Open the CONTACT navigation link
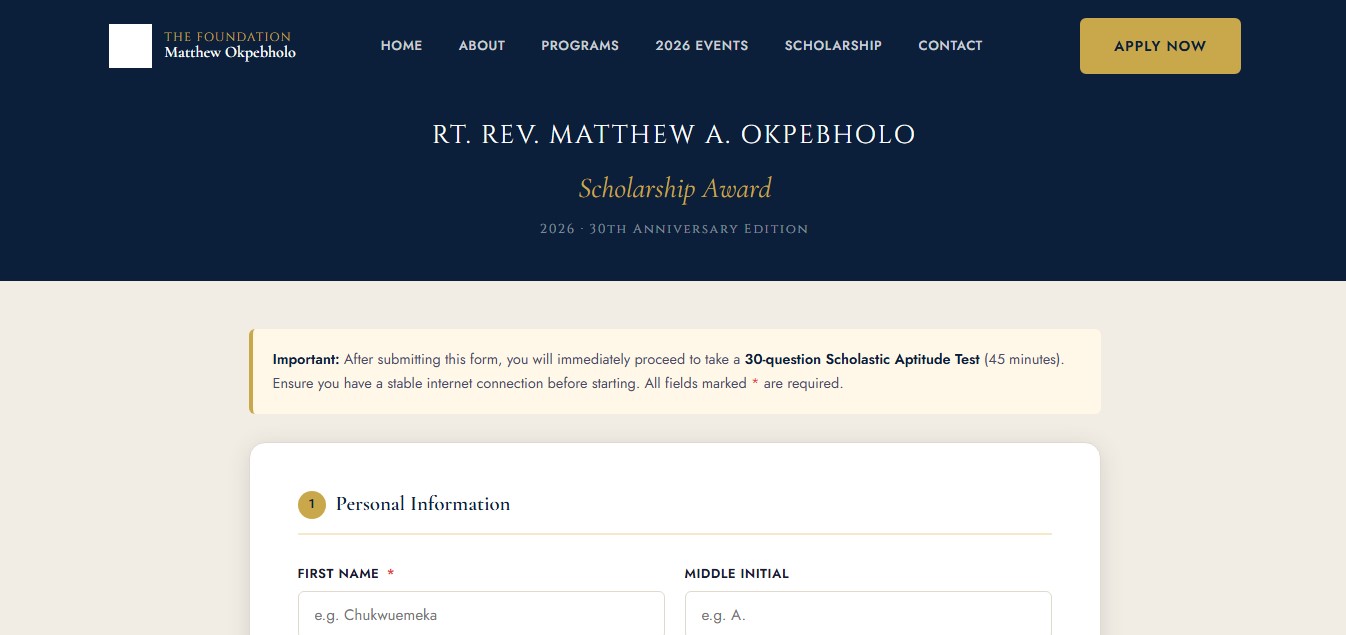Viewport: 1346px width, 635px height. (x=950, y=46)
